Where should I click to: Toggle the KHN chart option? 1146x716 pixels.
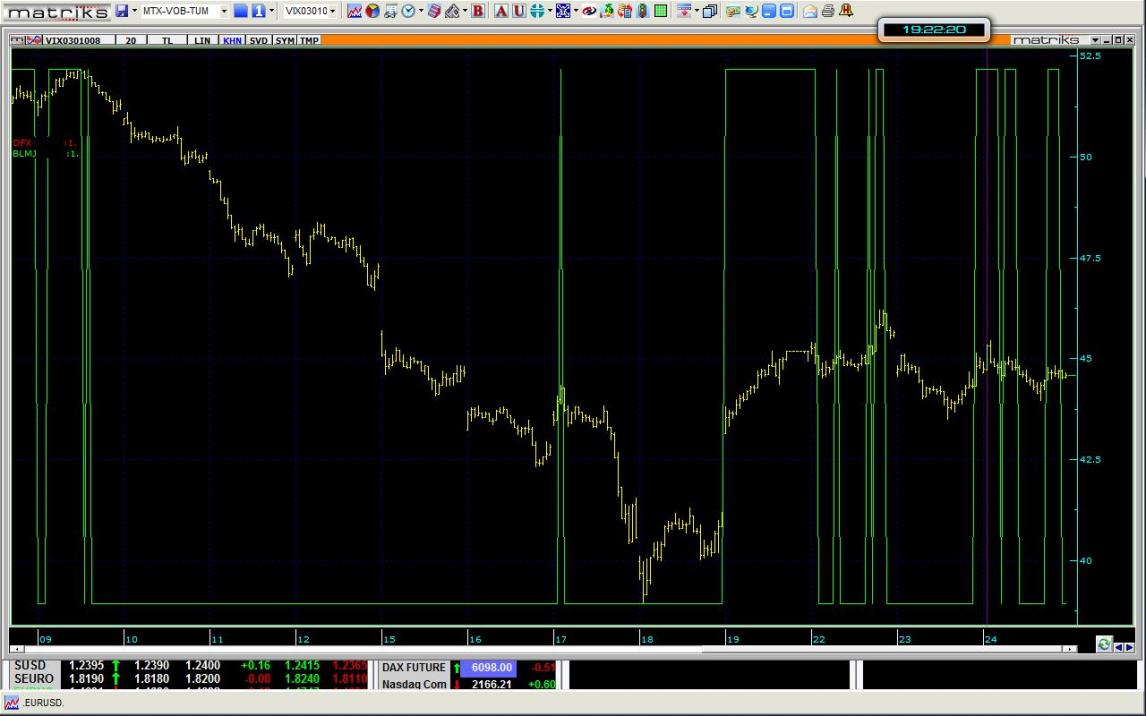pos(232,41)
